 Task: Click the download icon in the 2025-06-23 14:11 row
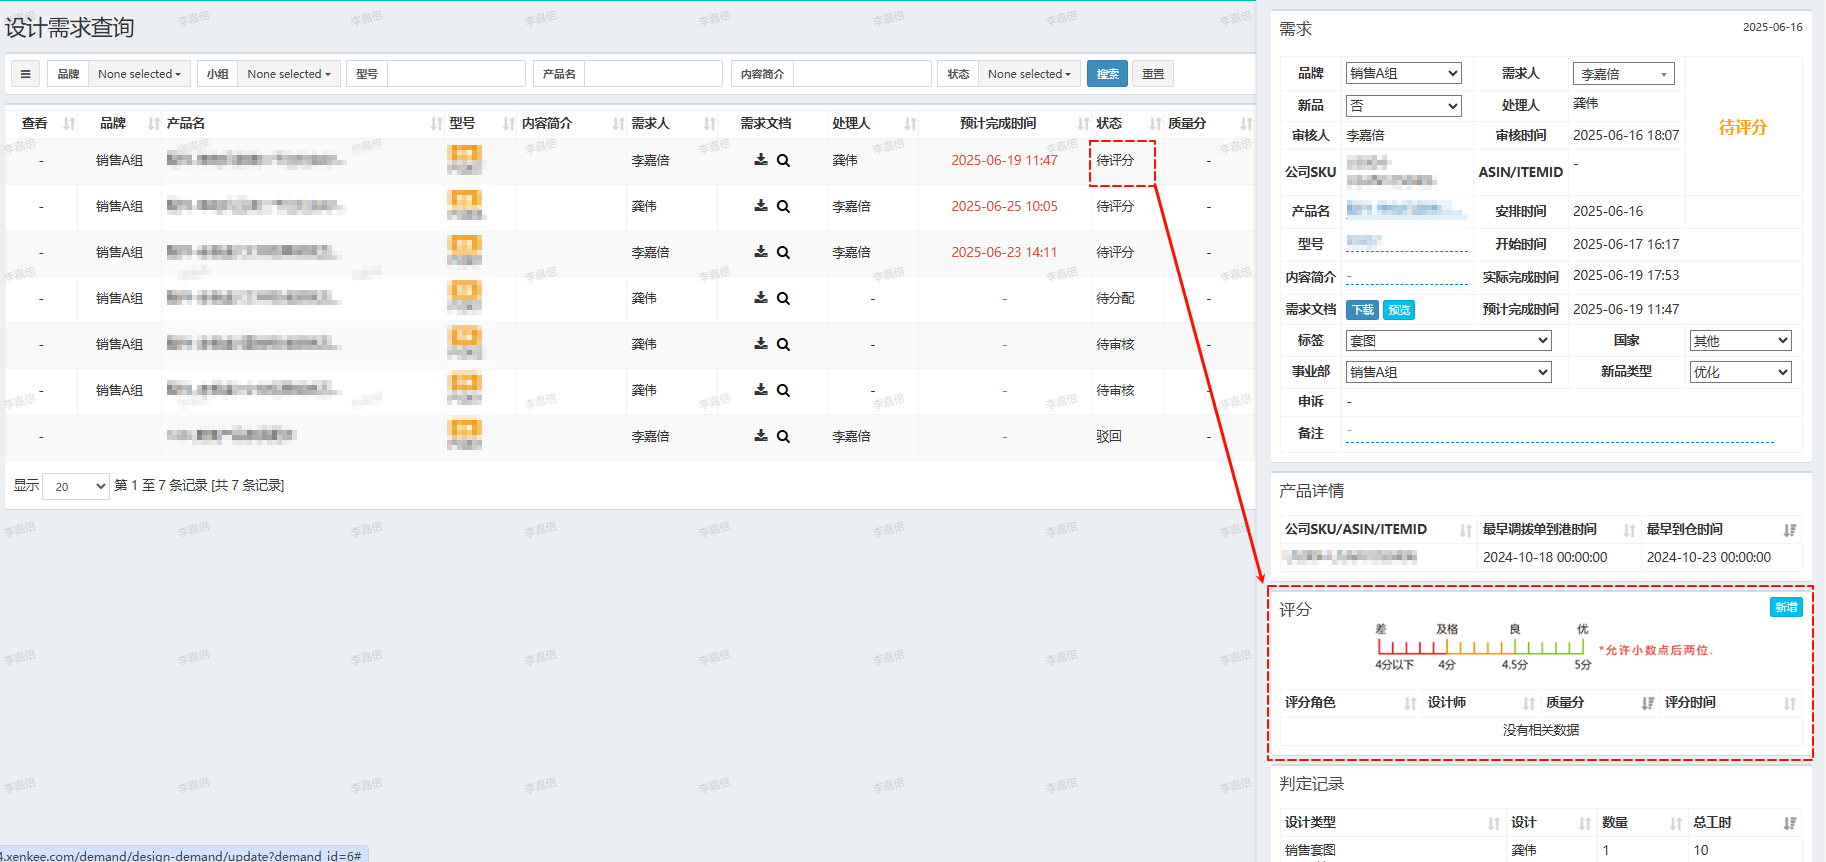(x=760, y=251)
